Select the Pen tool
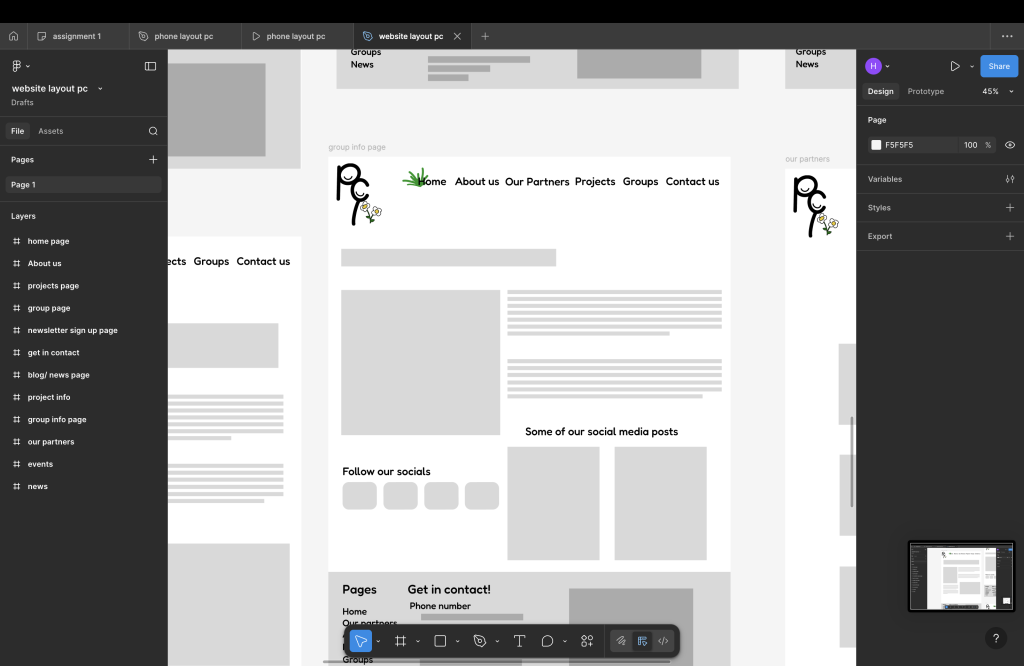The height and width of the screenshot is (666, 1024). (480, 641)
